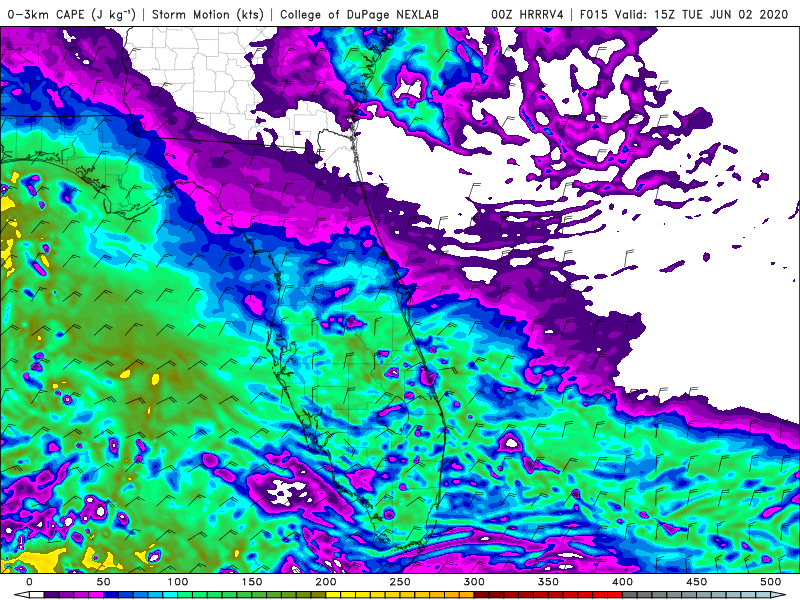Image resolution: width=800 pixels, height=600 pixels.
Task: Click the '150' color scale label
Action: pyautogui.click(x=252, y=582)
